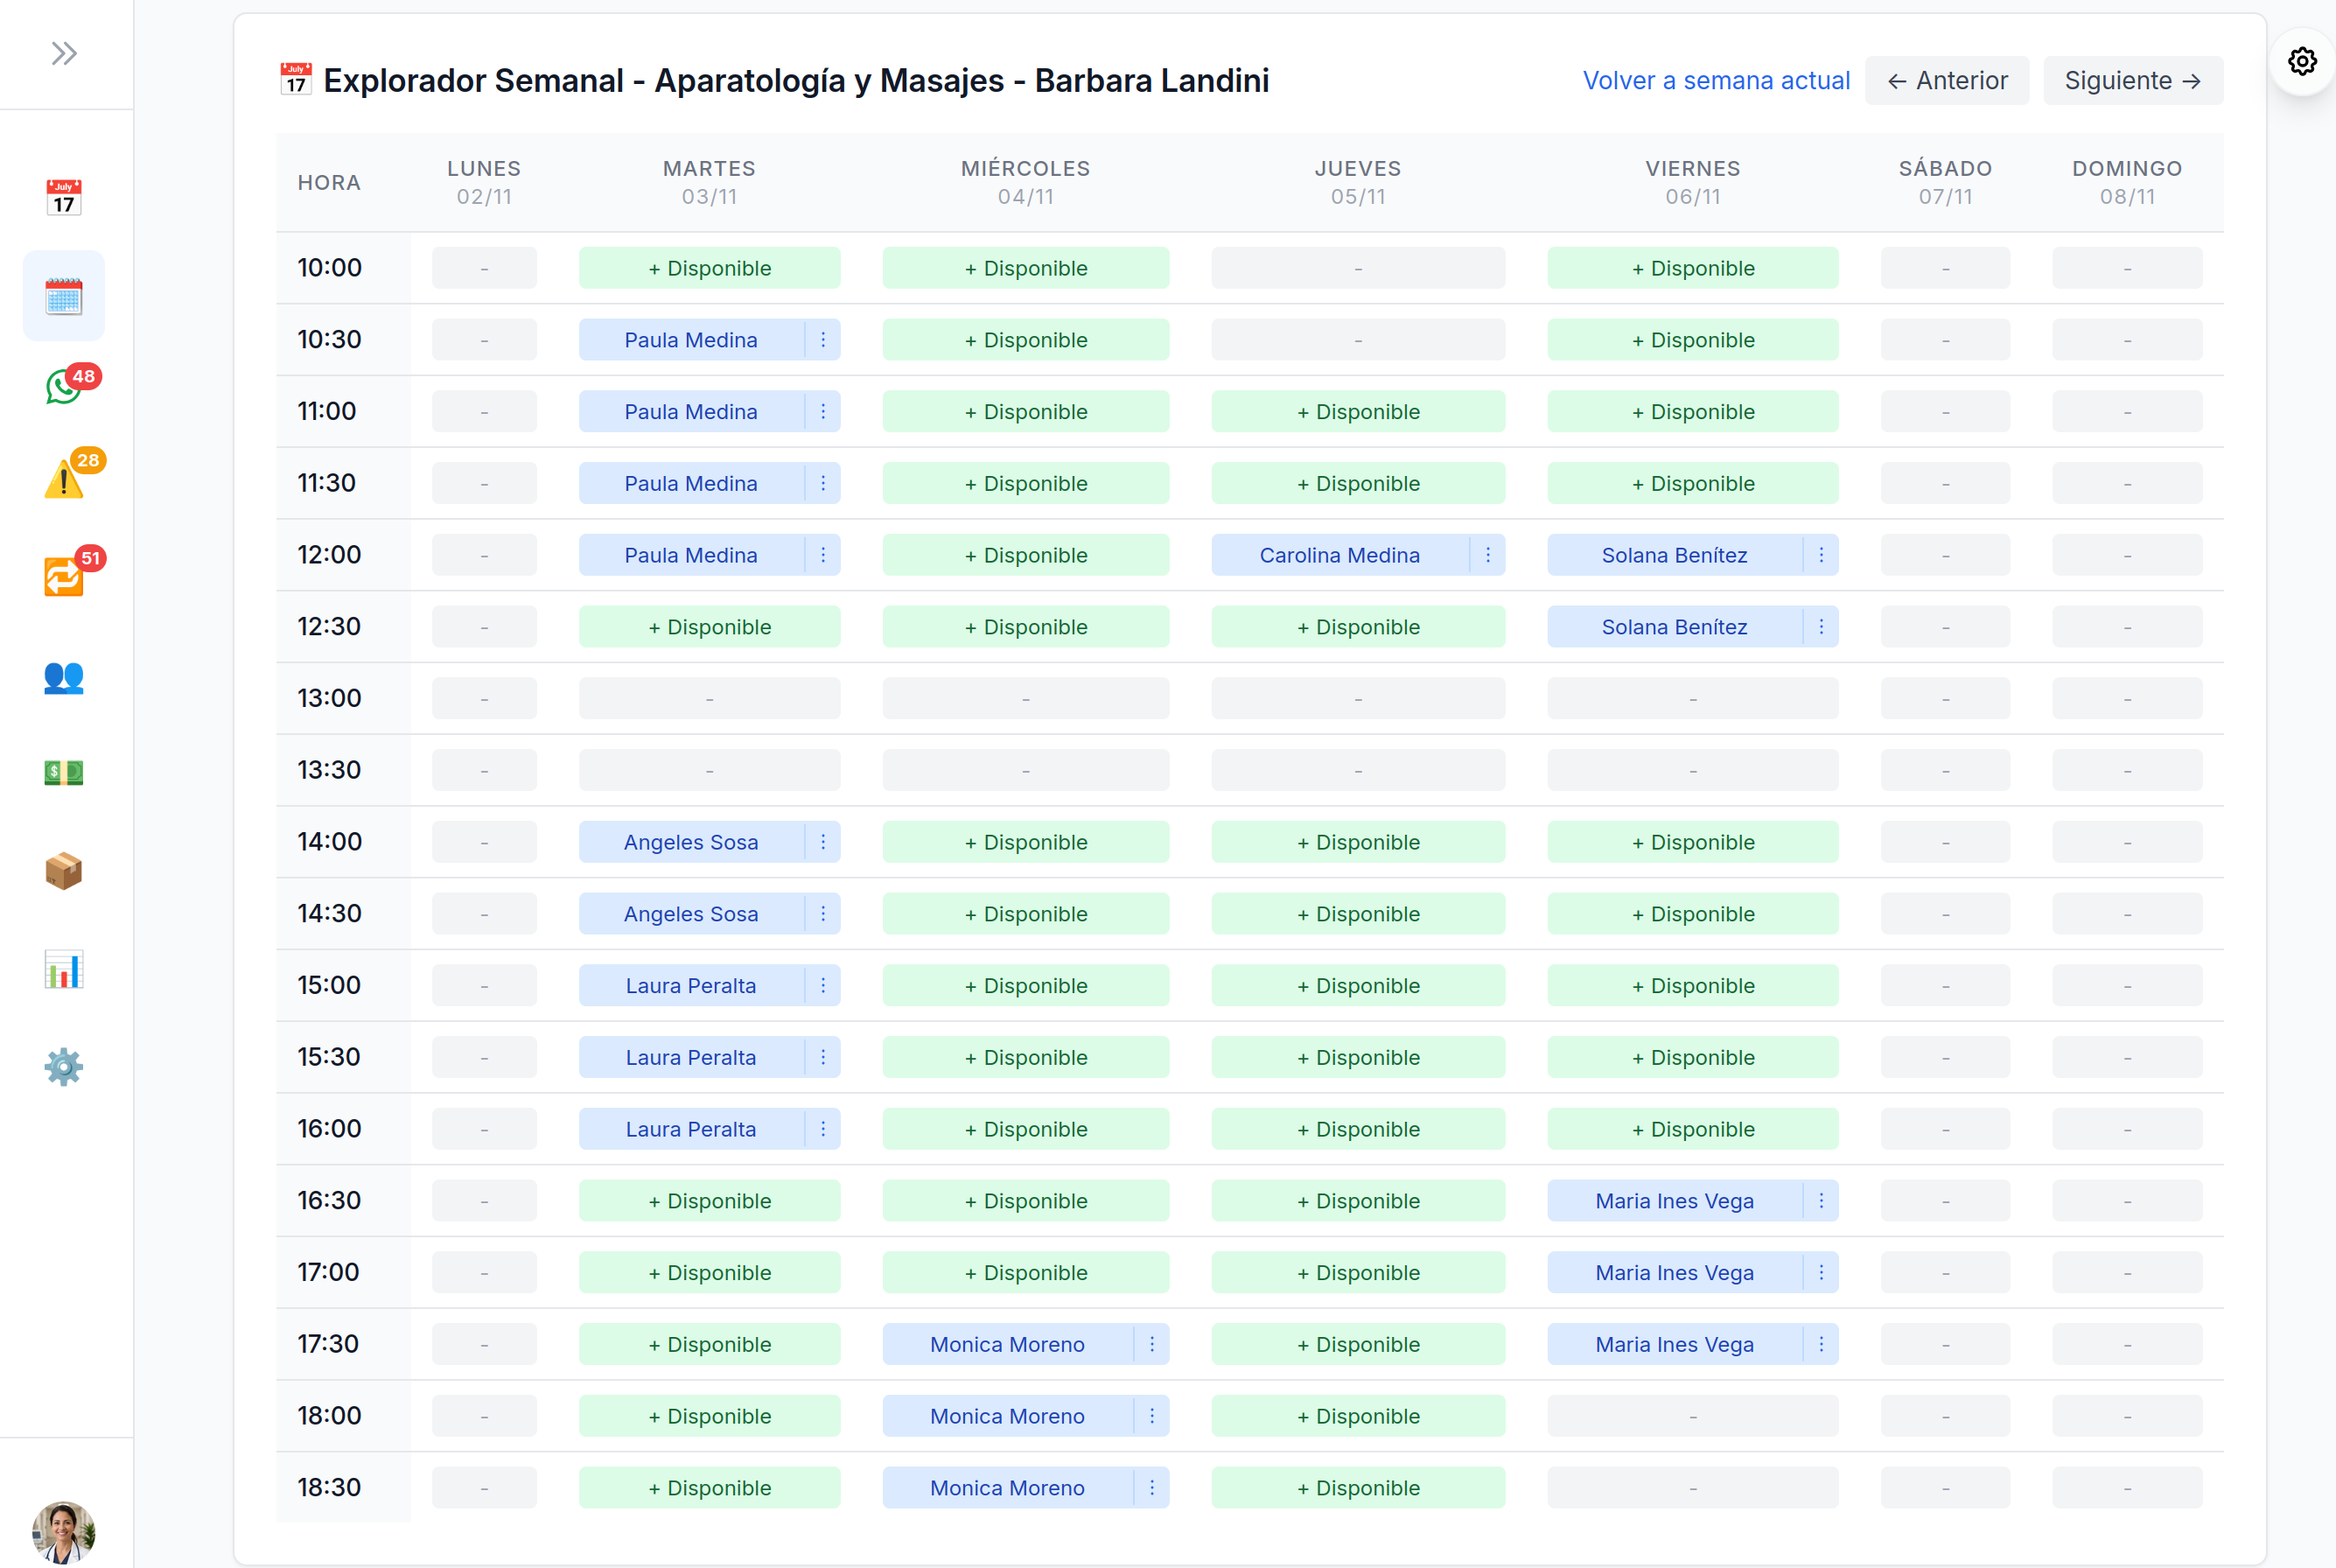
Task: Click the Miércoles 04/11 column header
Action: tap(1026, 182)
